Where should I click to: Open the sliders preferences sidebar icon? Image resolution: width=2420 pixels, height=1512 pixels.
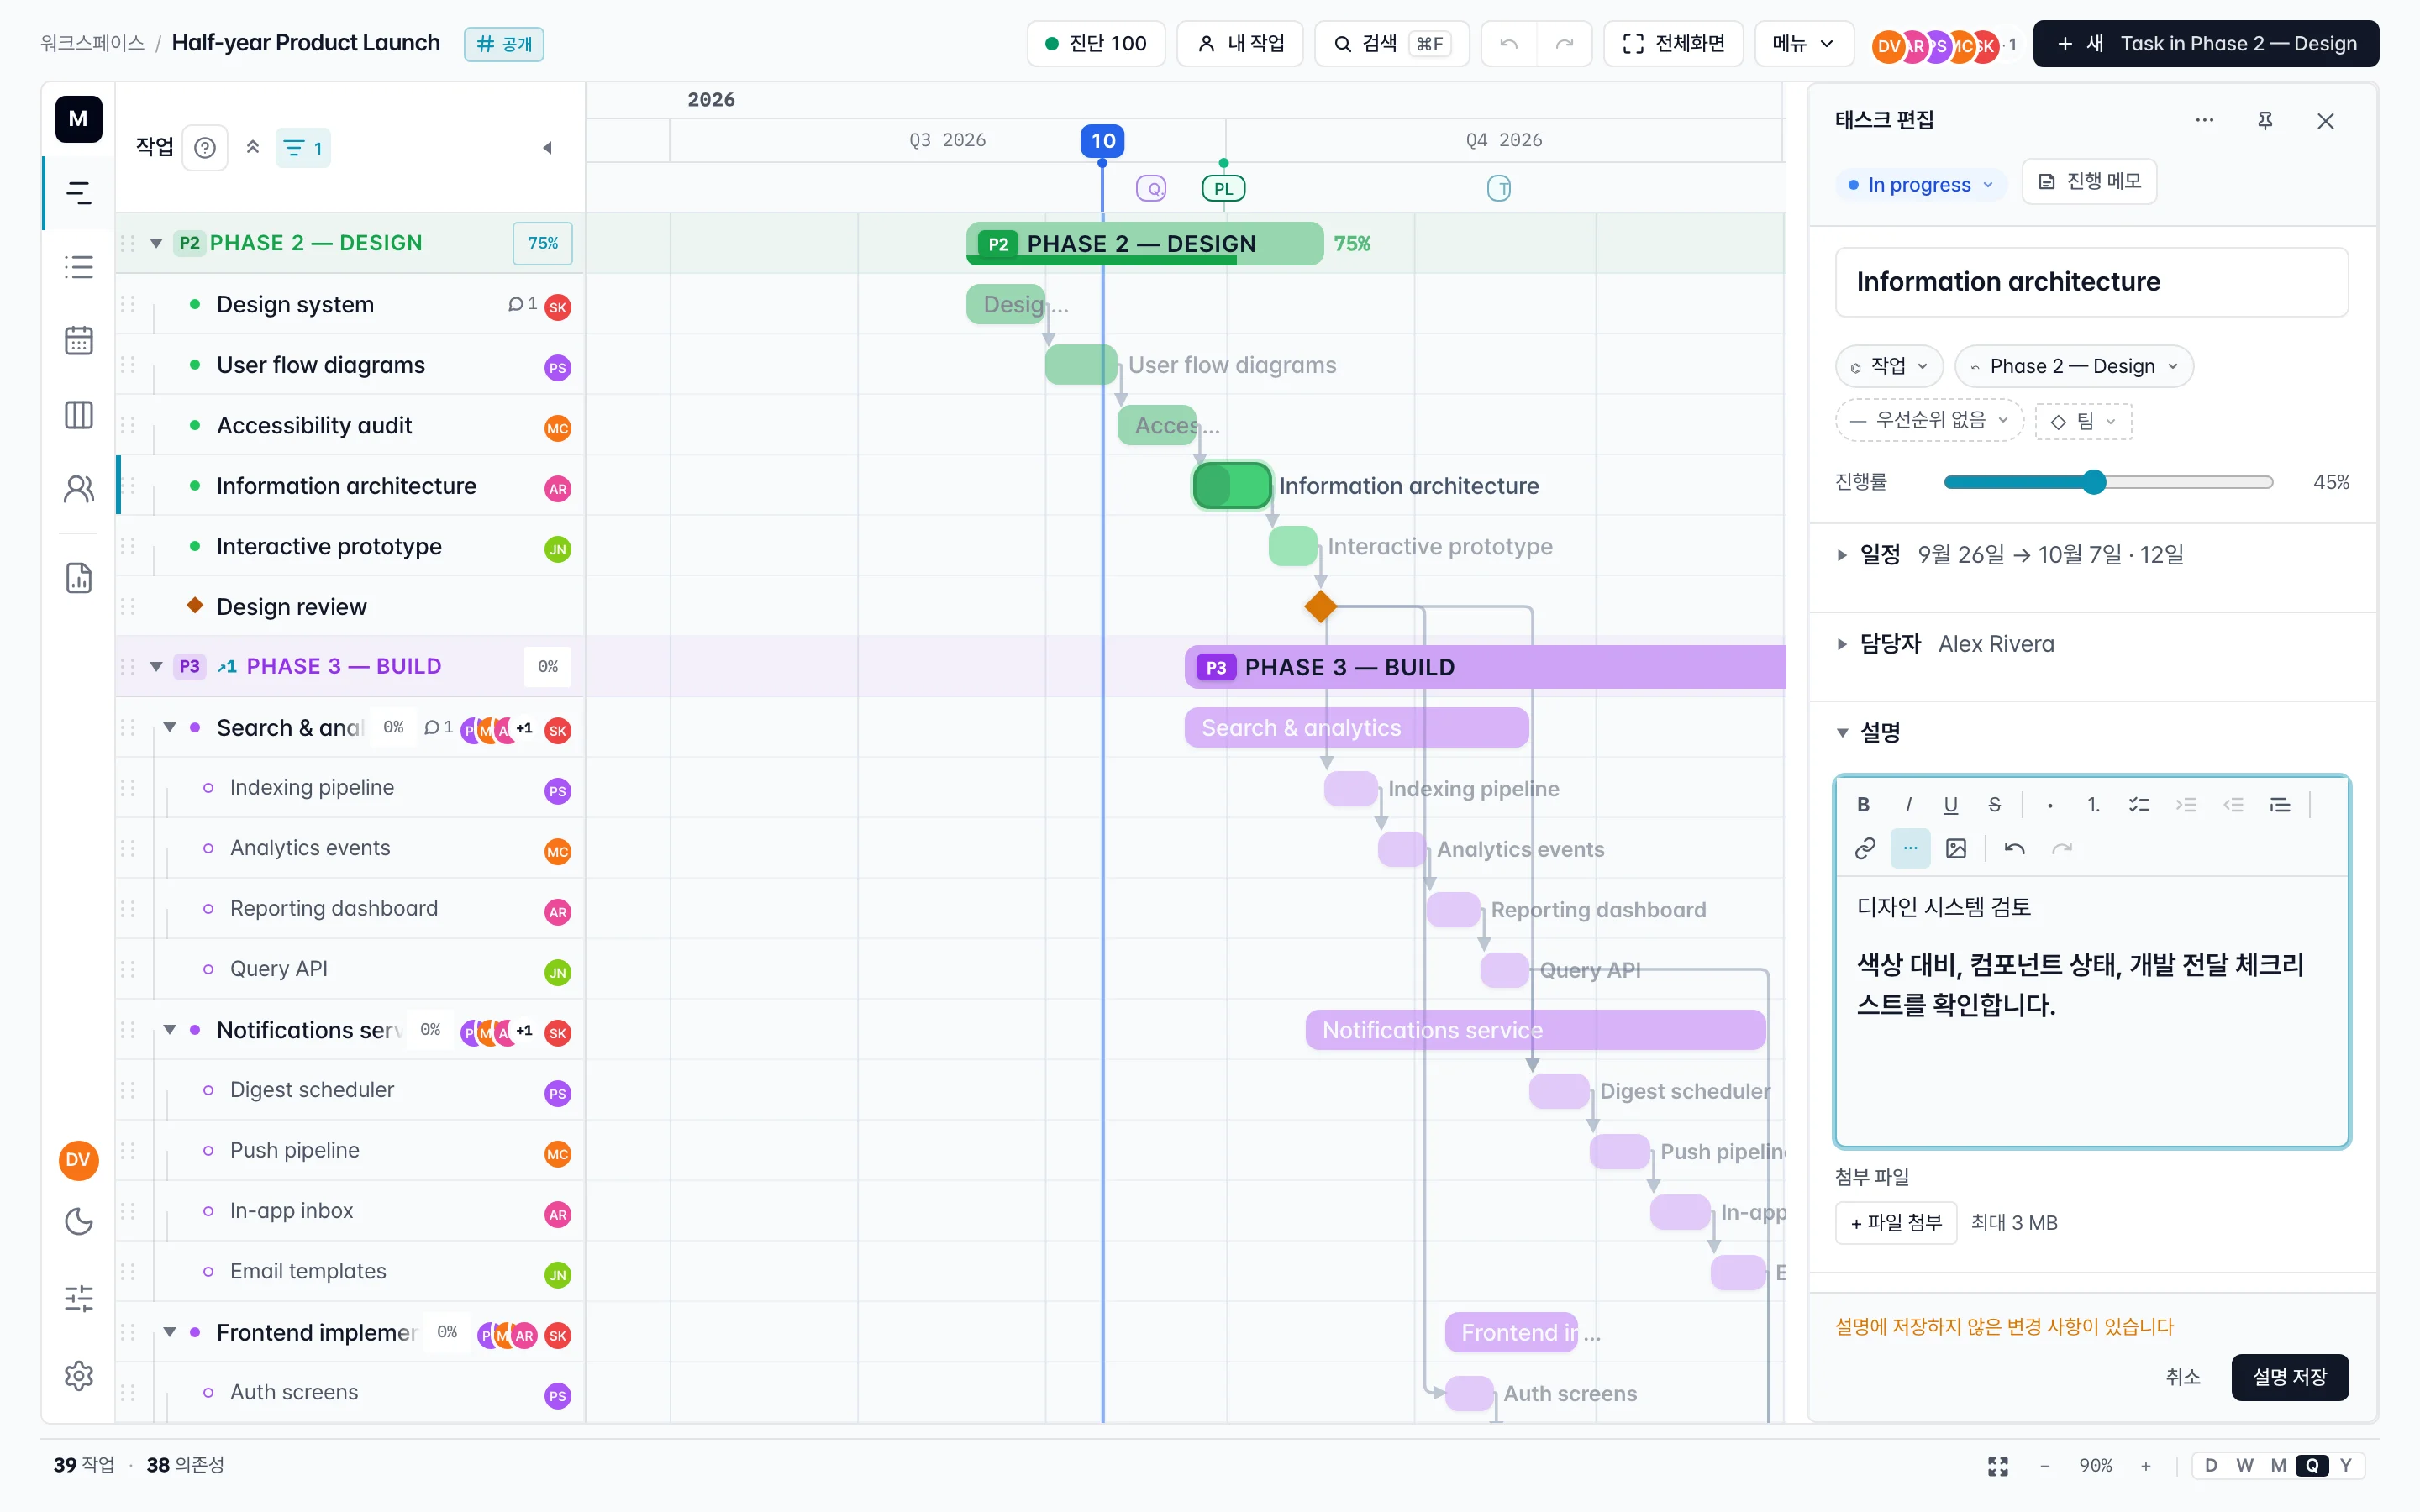pos(79,1298)
